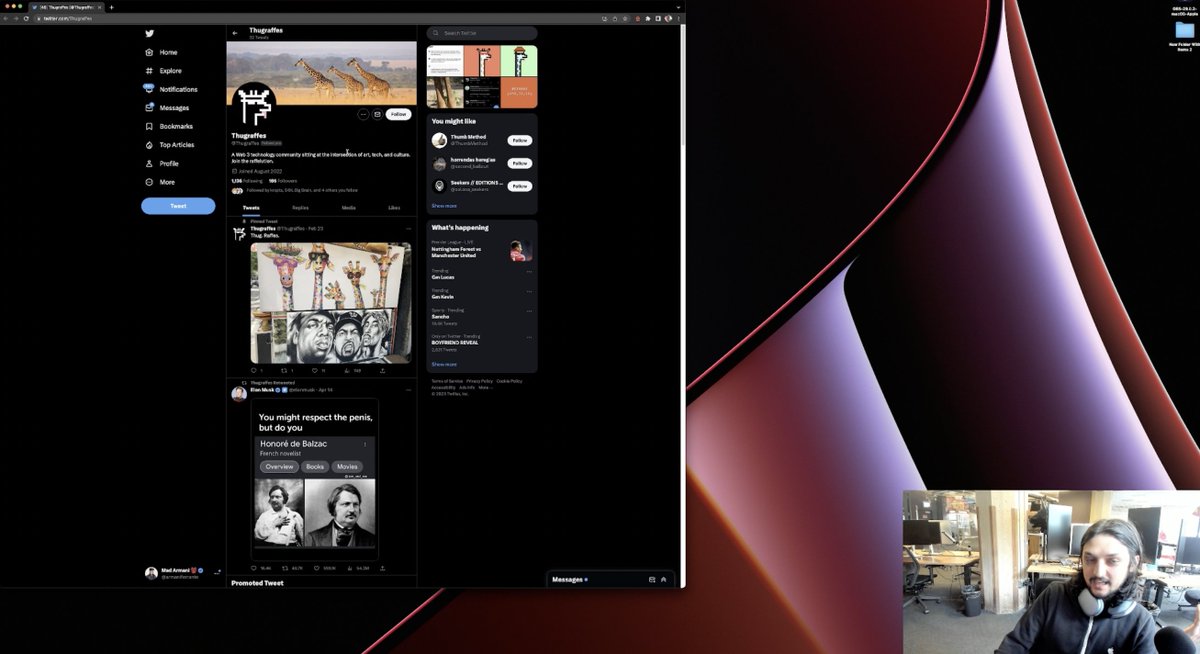Screen dimensions: 1200x654
Task: Expand the More menu in sidebar
Action: point(160,182)
